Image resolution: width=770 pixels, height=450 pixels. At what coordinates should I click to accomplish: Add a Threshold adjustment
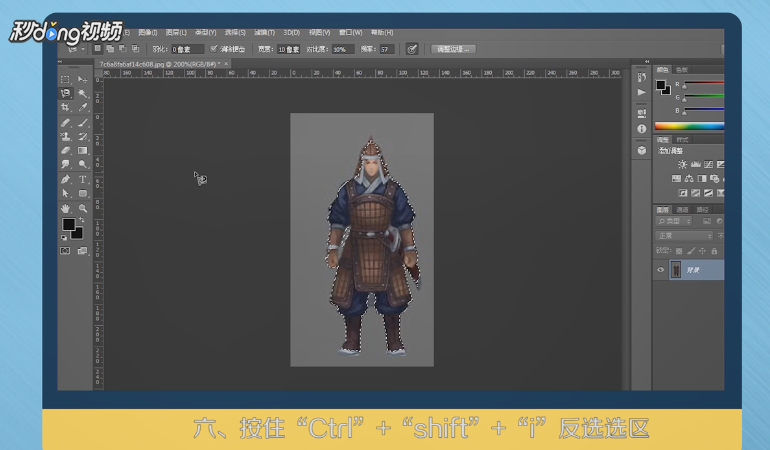pyautogui.click(x=708, y=193)
